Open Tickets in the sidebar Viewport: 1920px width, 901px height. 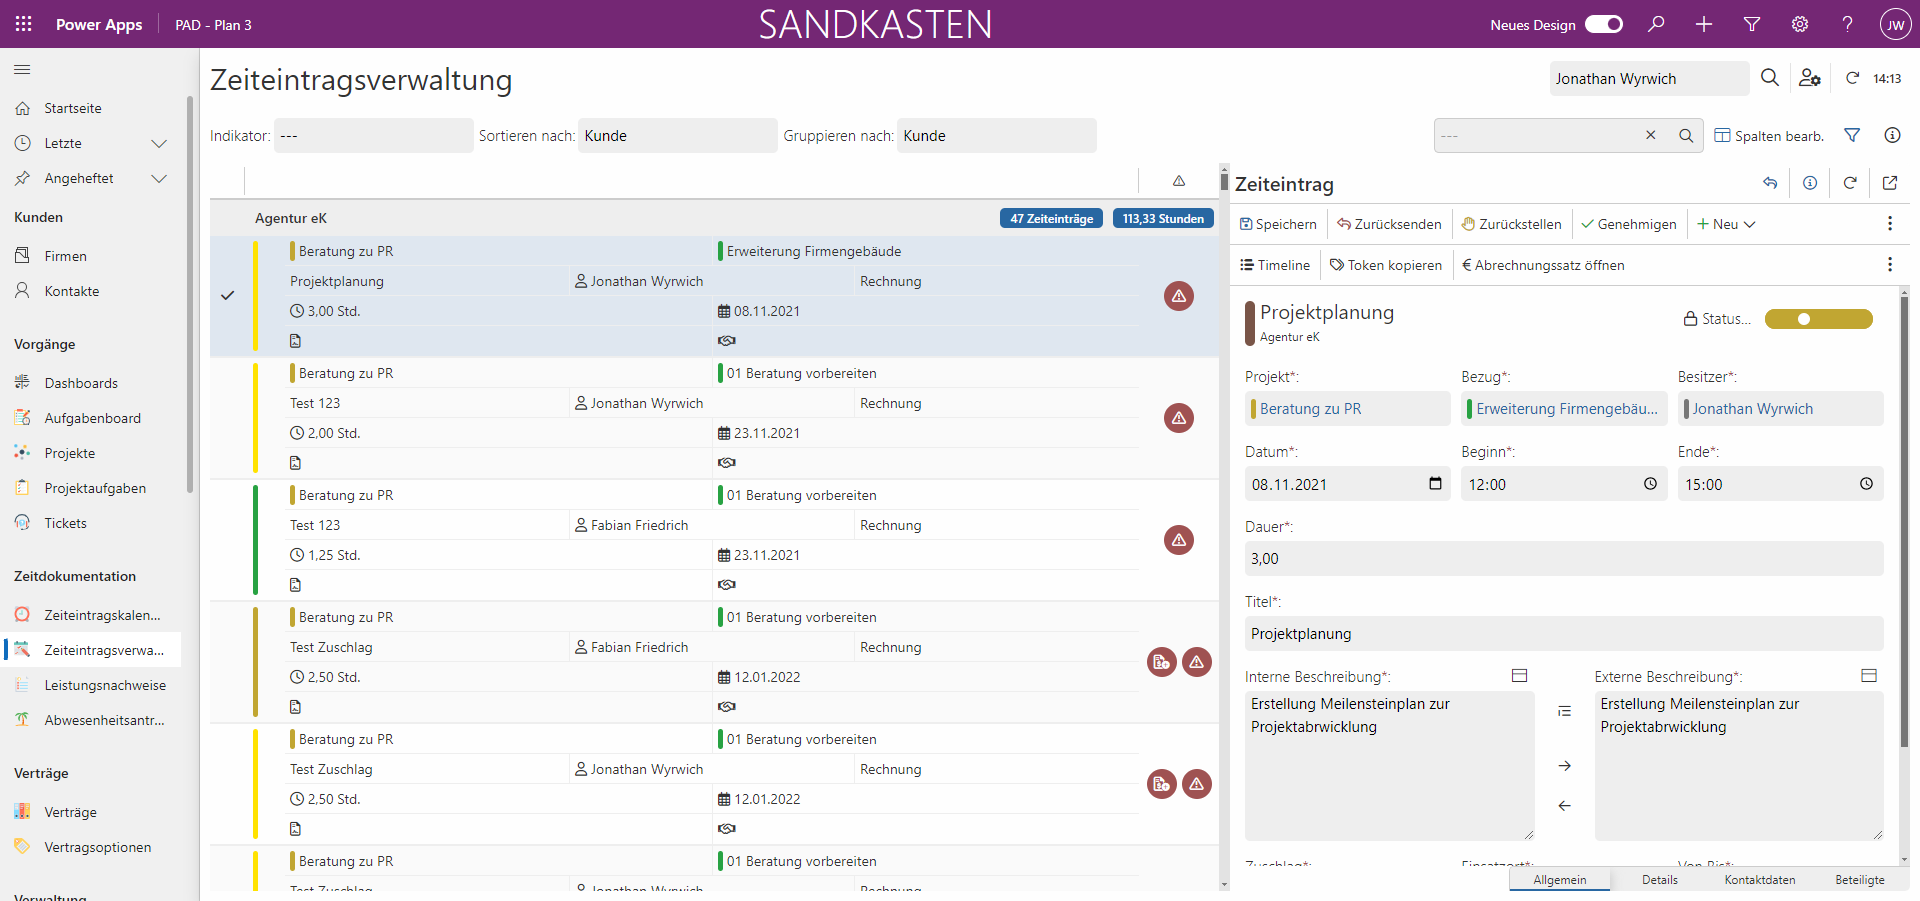coord(66,523)
